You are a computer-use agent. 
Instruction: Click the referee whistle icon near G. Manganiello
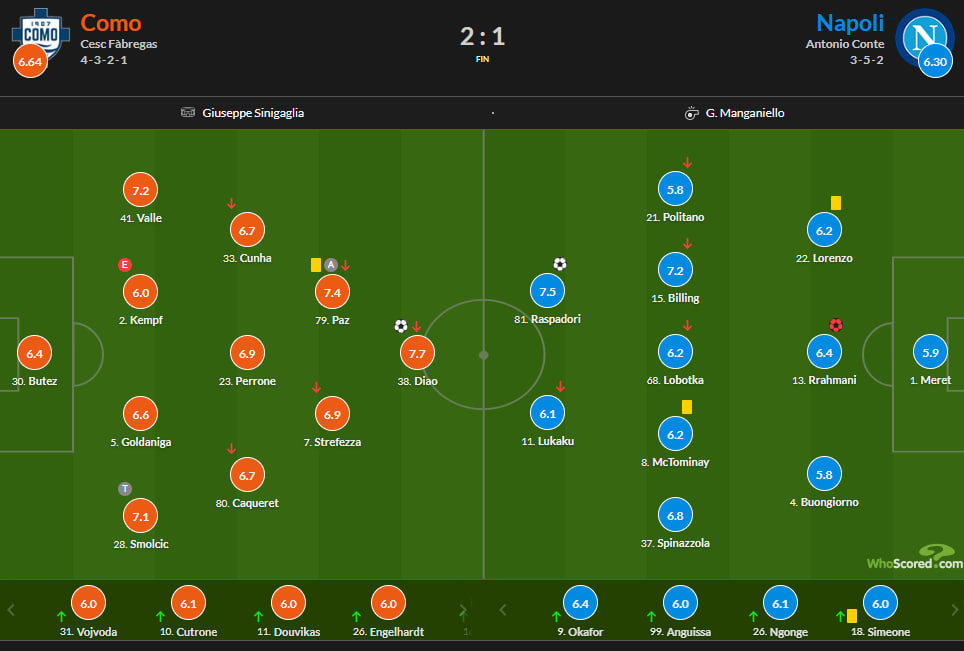pyautogui.click(x=691, y=113)
